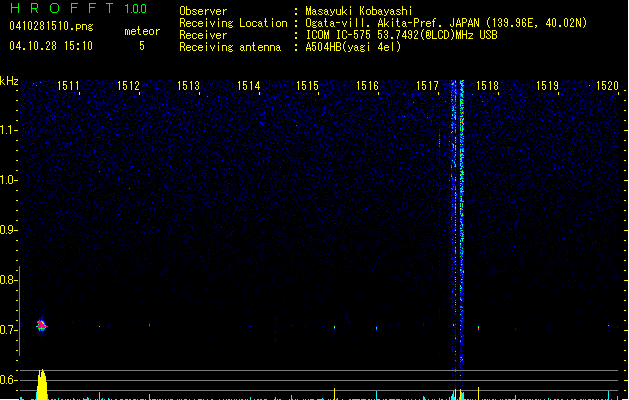The image size is (629, 400).
Task: Click the Receiver label text
Action: click(x=203, y=35)
